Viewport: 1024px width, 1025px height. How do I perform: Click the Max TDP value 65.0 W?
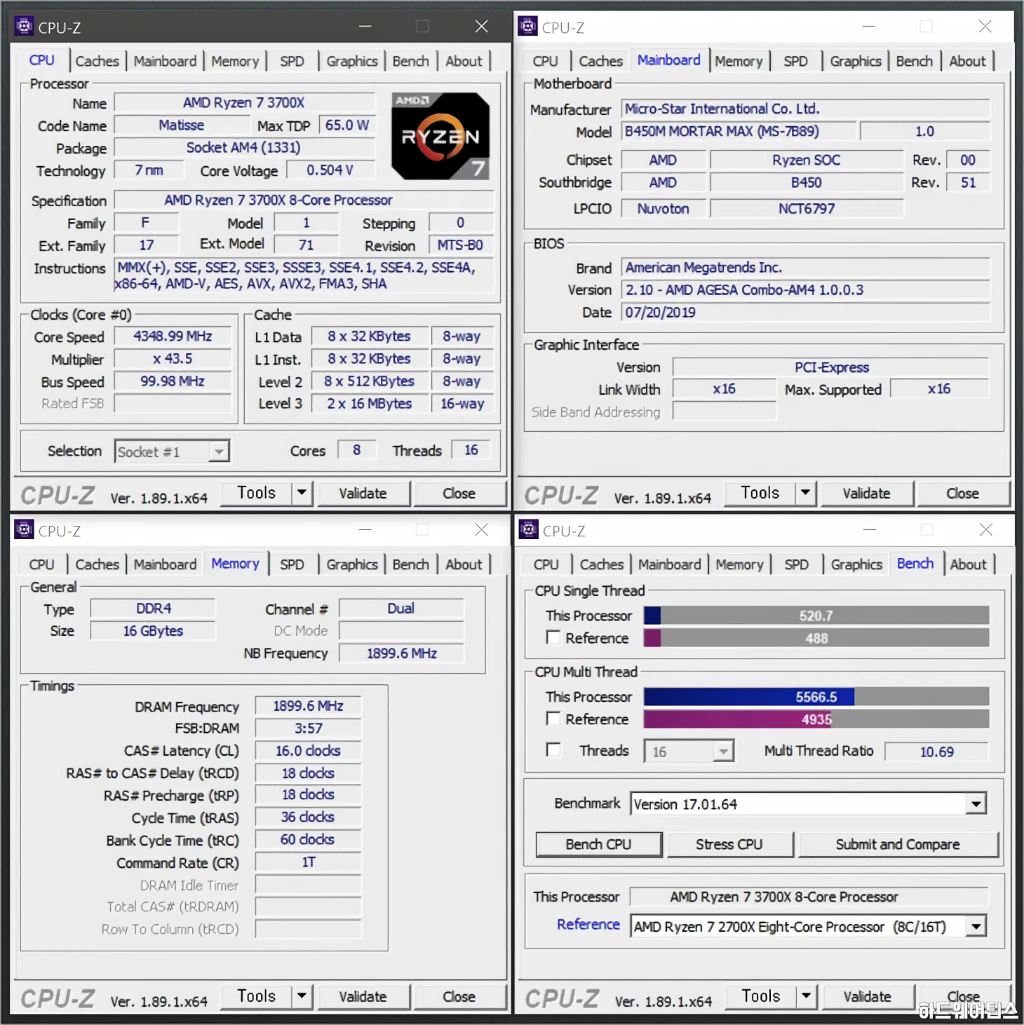[x=347, y=125]
